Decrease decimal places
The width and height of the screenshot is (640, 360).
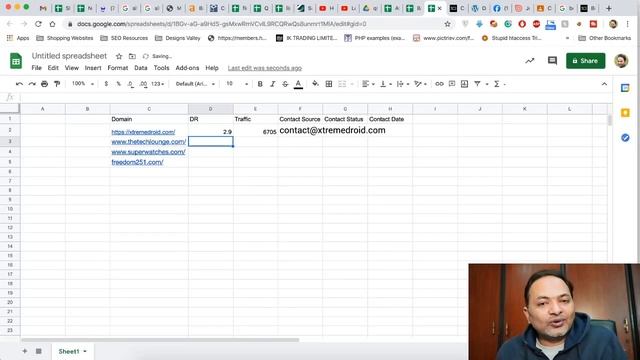click(x=131, y=84)
